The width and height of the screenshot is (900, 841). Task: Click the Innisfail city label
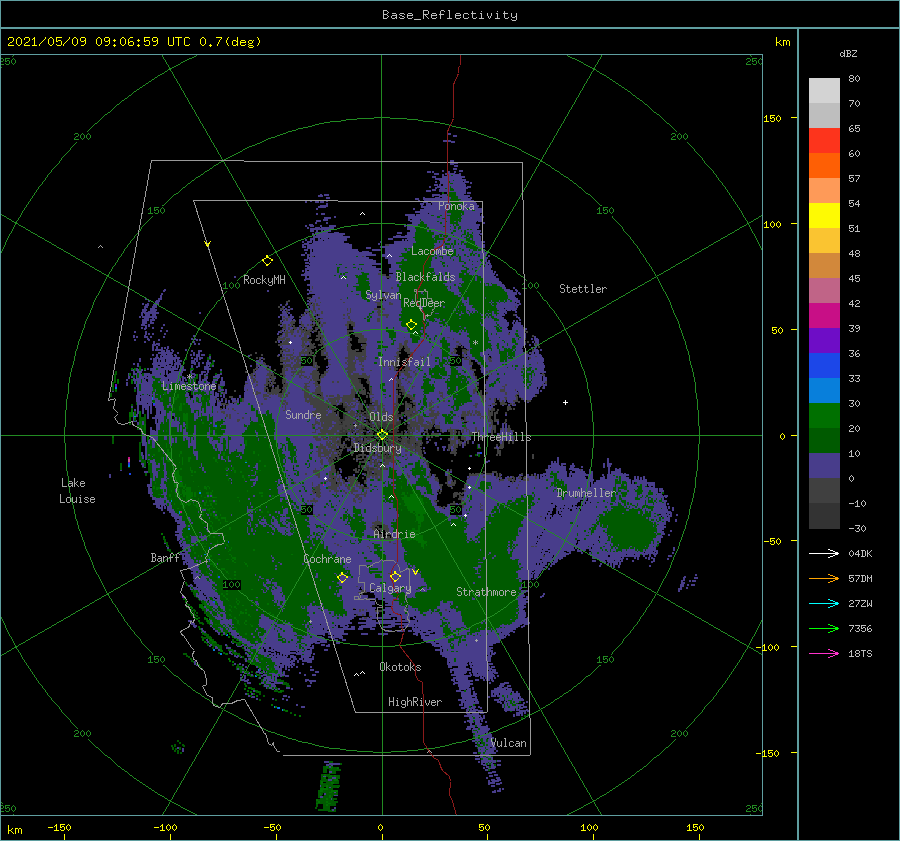coord(404,362)
